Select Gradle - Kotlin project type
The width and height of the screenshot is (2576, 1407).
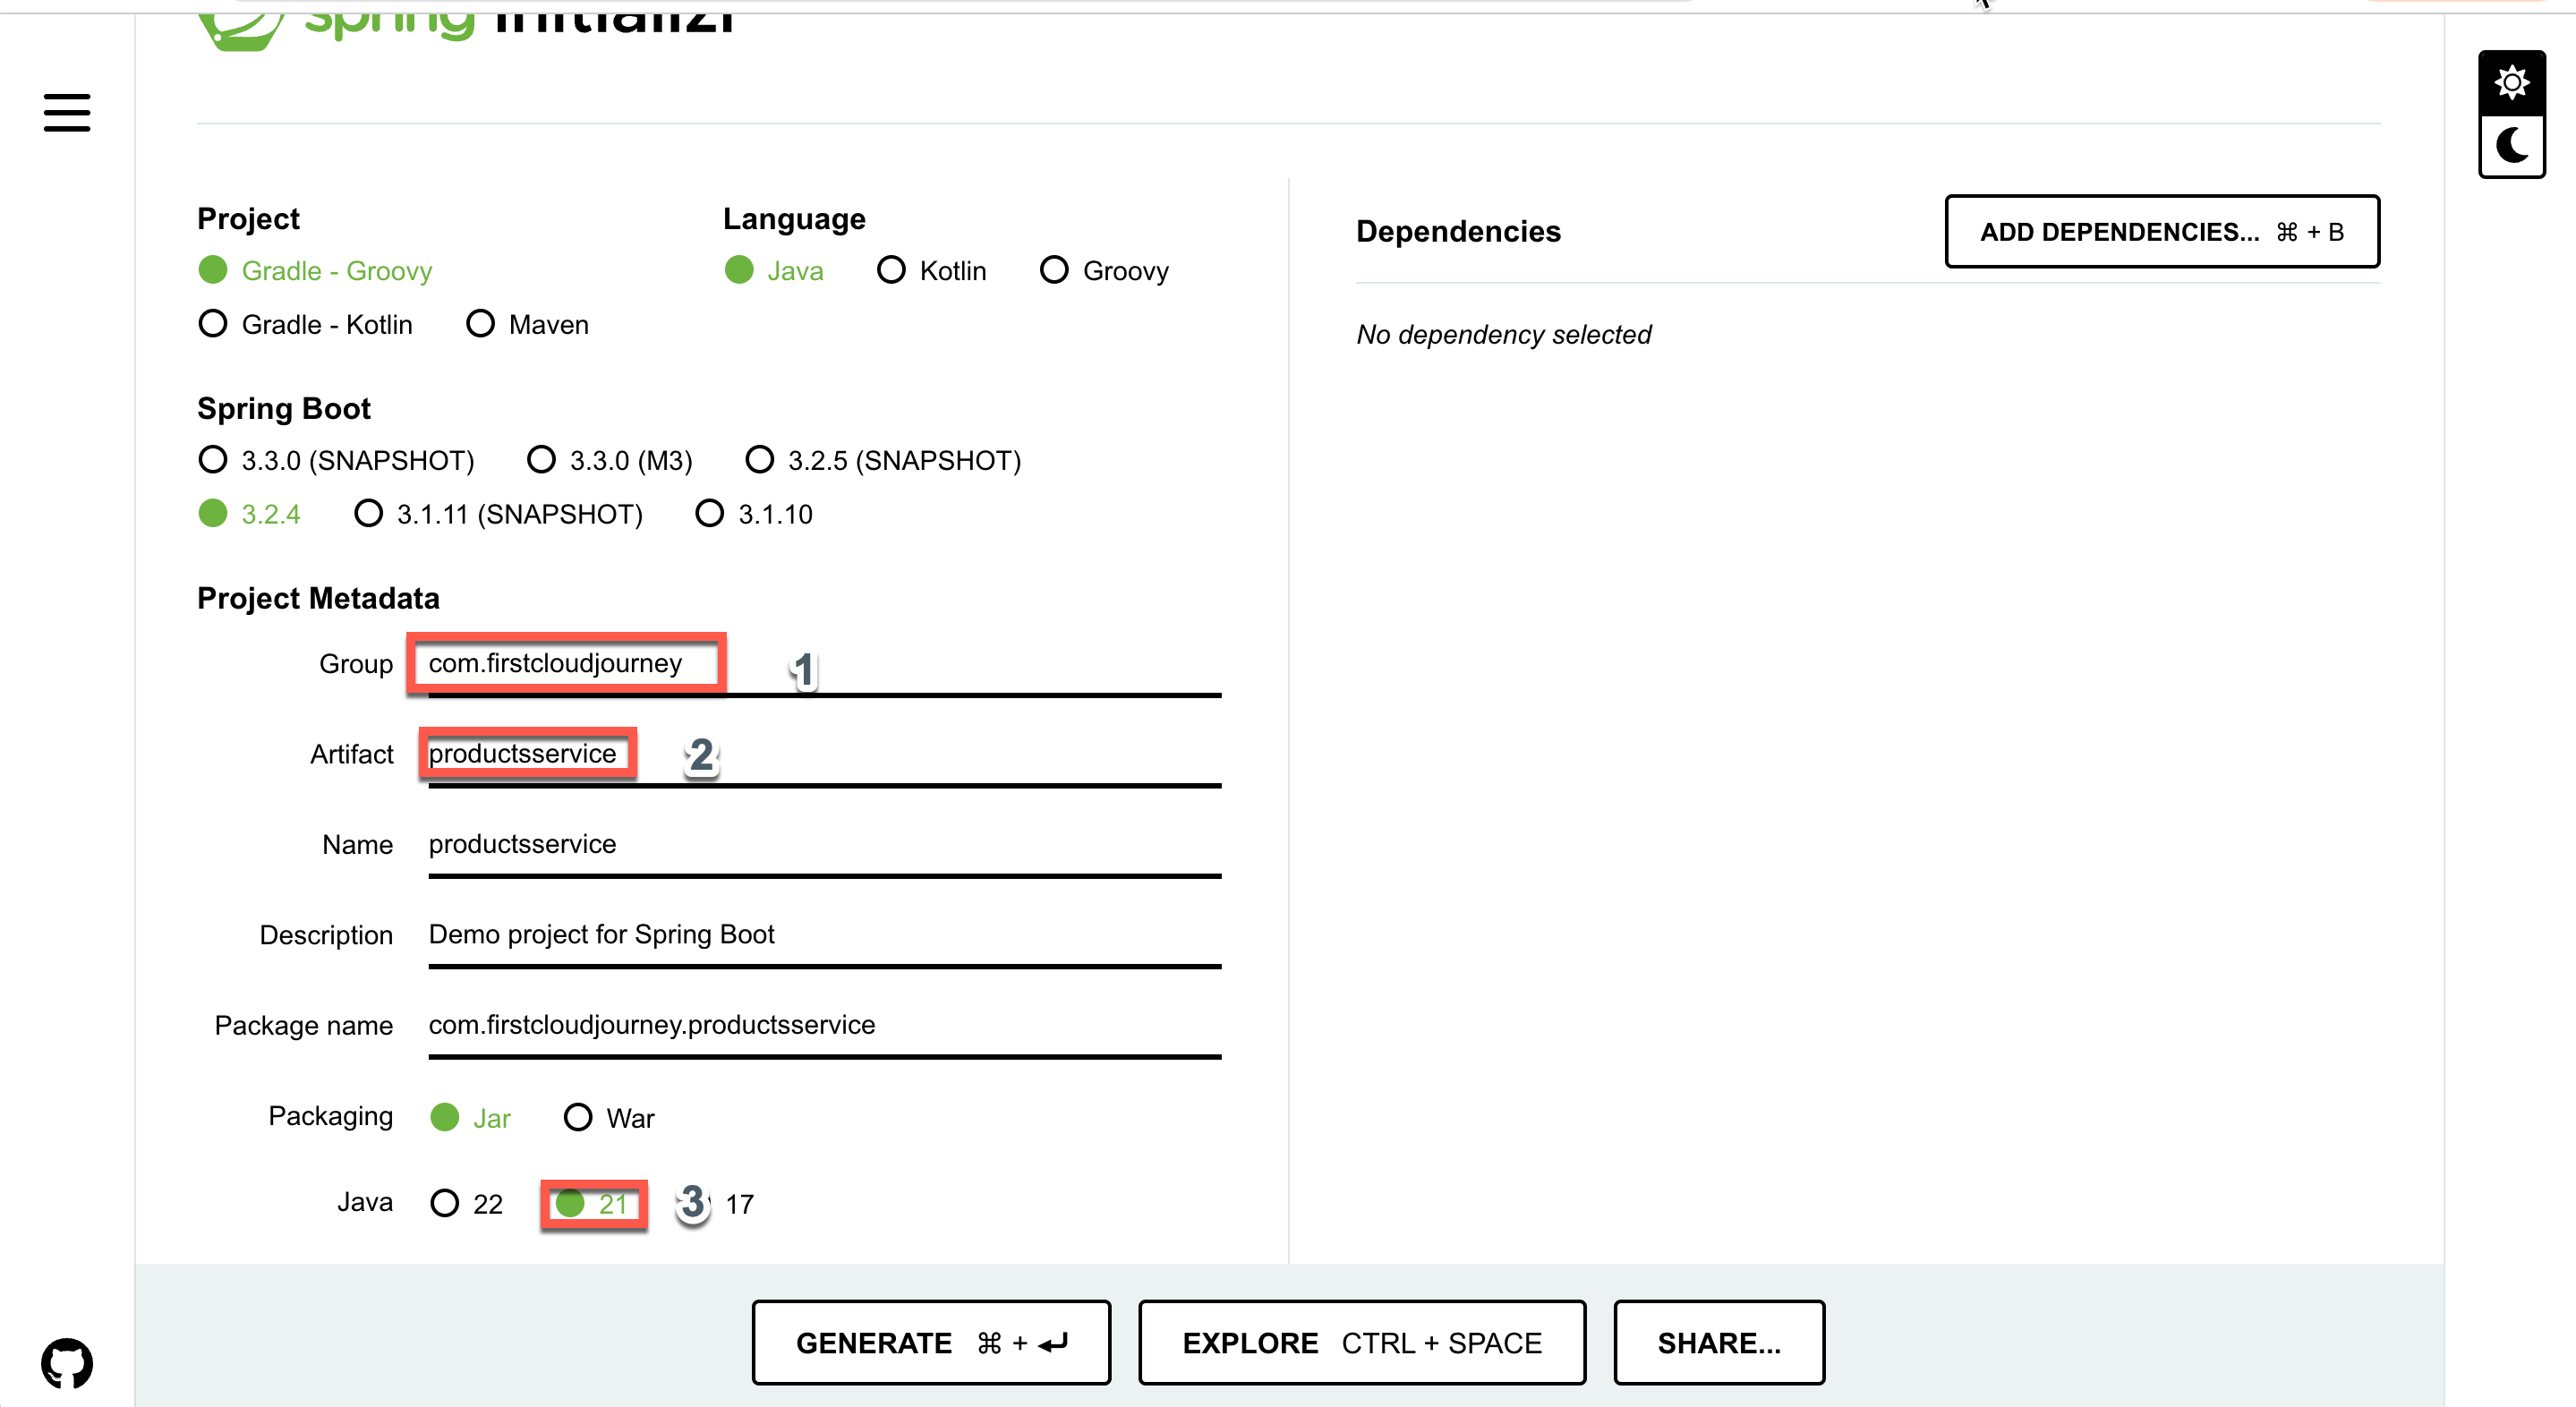click(305, 324)
